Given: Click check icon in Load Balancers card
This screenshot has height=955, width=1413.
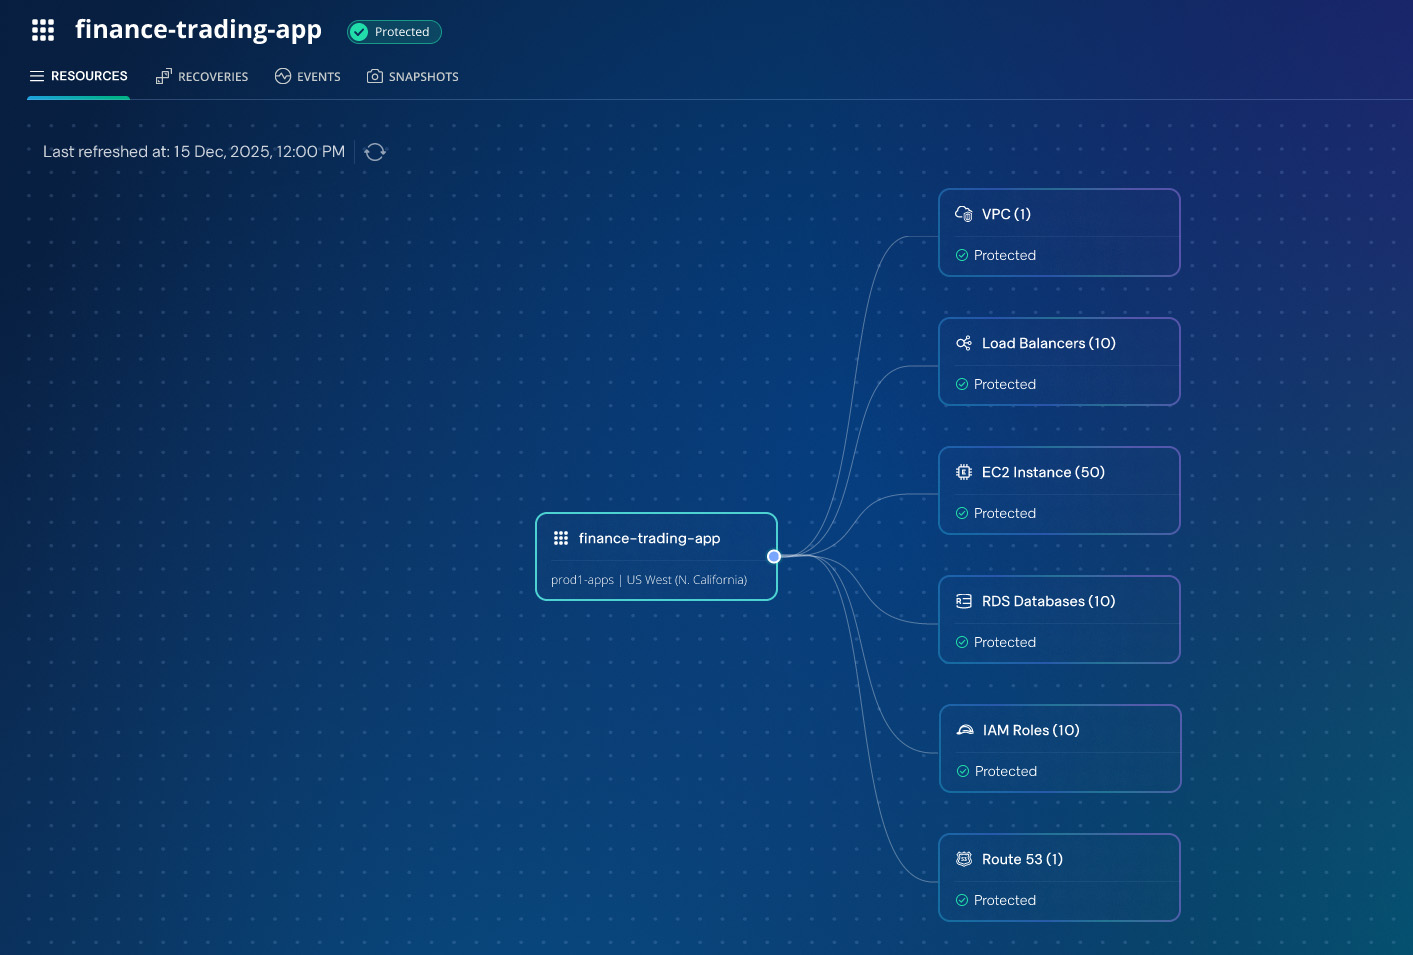Looking at the screenshot, I should 962,384.
